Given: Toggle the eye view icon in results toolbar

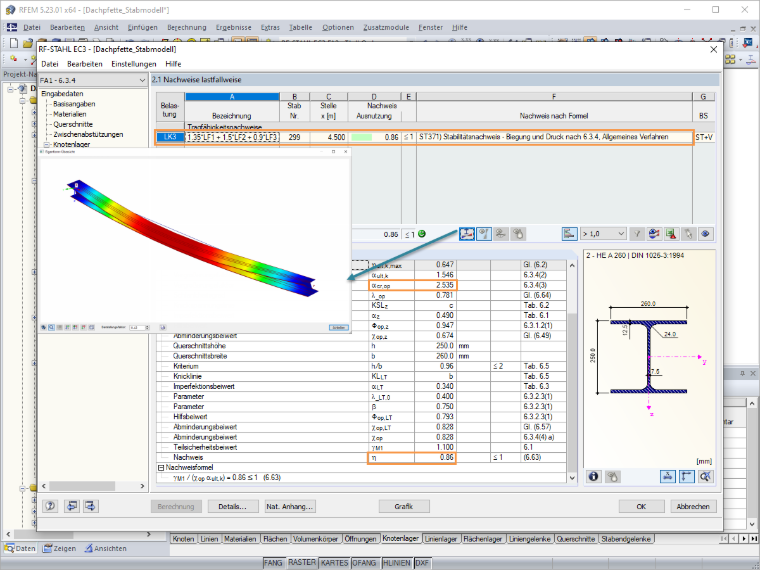Looking at the screenshot, I should 706,234.
